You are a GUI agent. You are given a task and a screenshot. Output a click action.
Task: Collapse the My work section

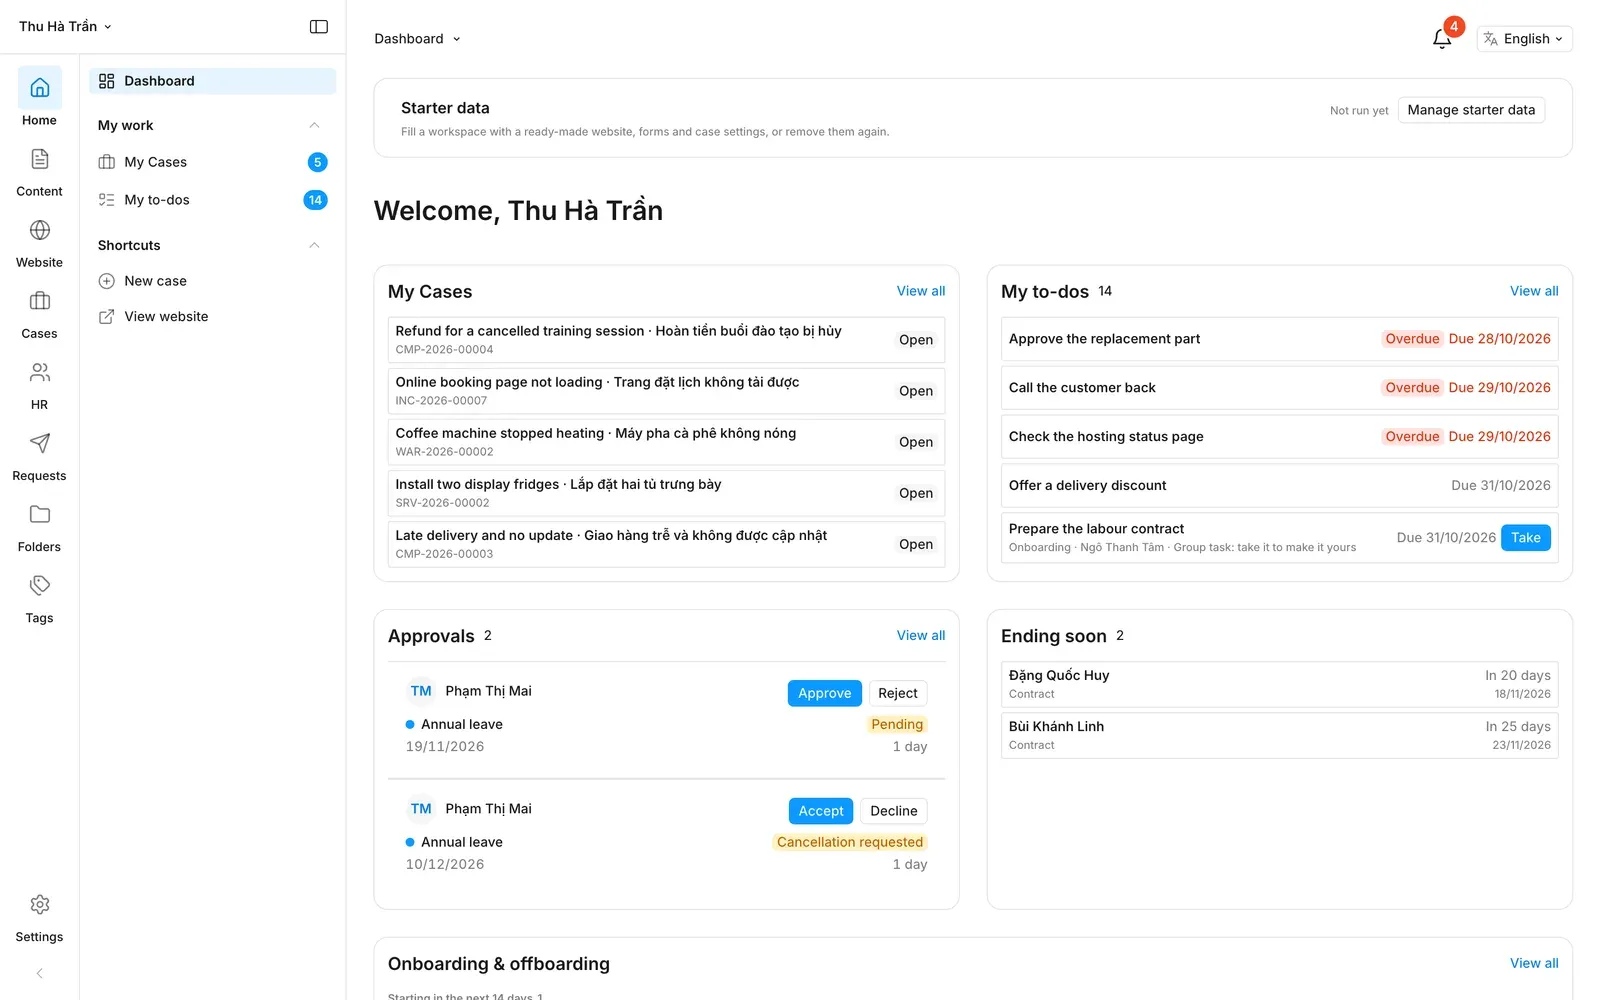point(314,125)
